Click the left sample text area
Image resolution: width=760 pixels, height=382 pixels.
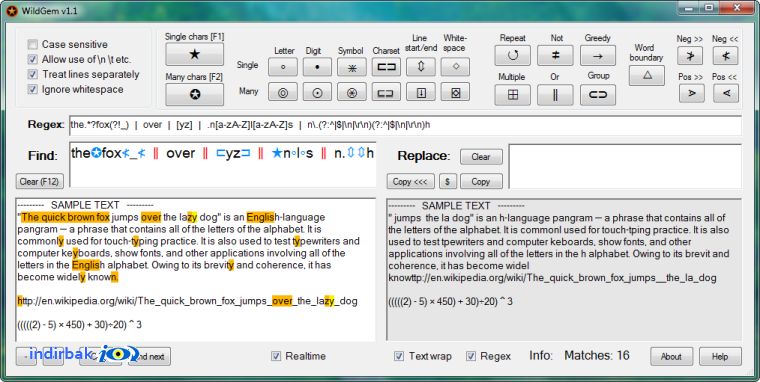pyautogui.click(x=195, y=269)
